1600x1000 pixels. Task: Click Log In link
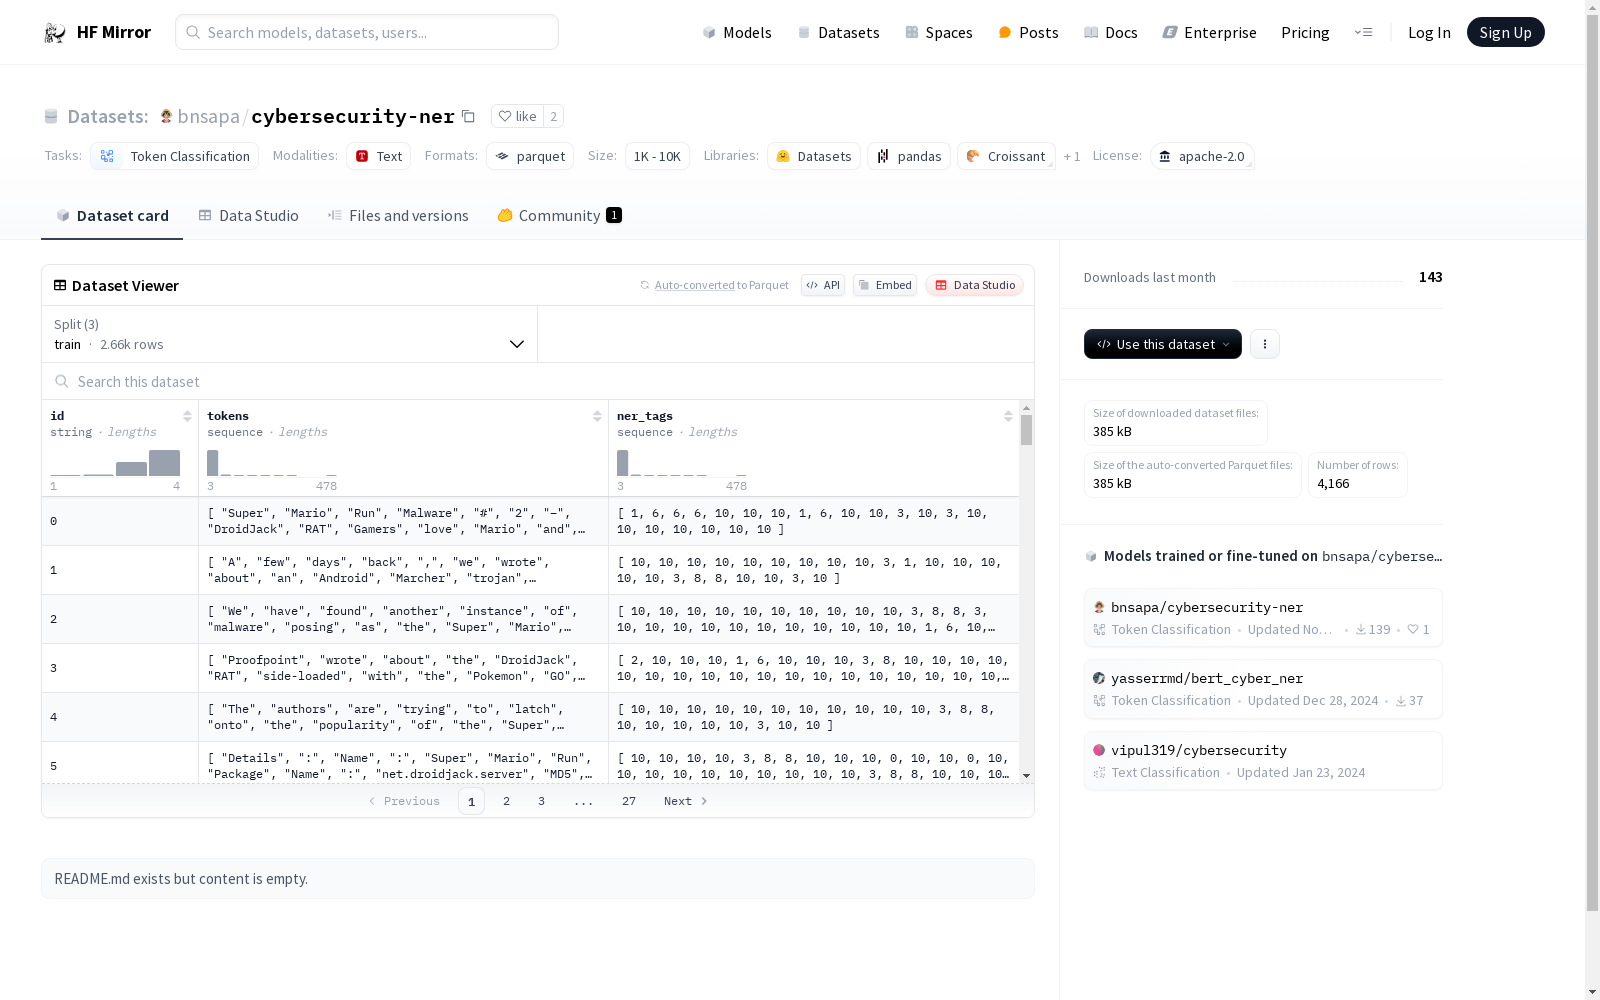[x=1429, y=32]
